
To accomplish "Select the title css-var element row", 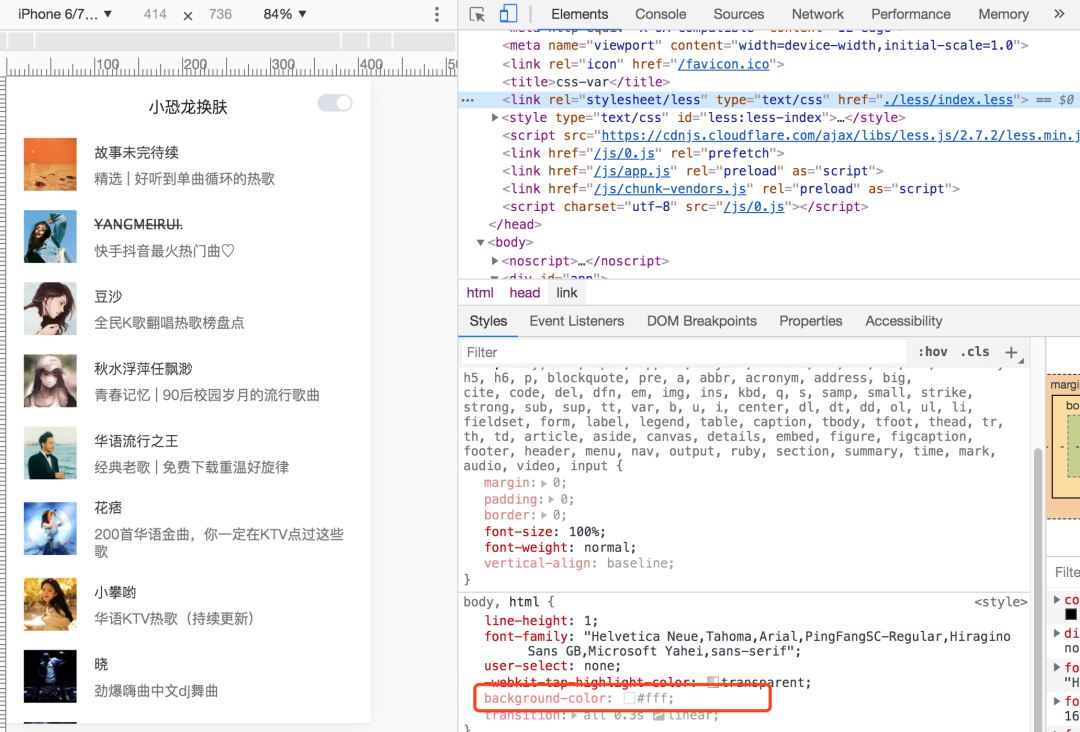I will pyautogui.click(x=585, y=82).
